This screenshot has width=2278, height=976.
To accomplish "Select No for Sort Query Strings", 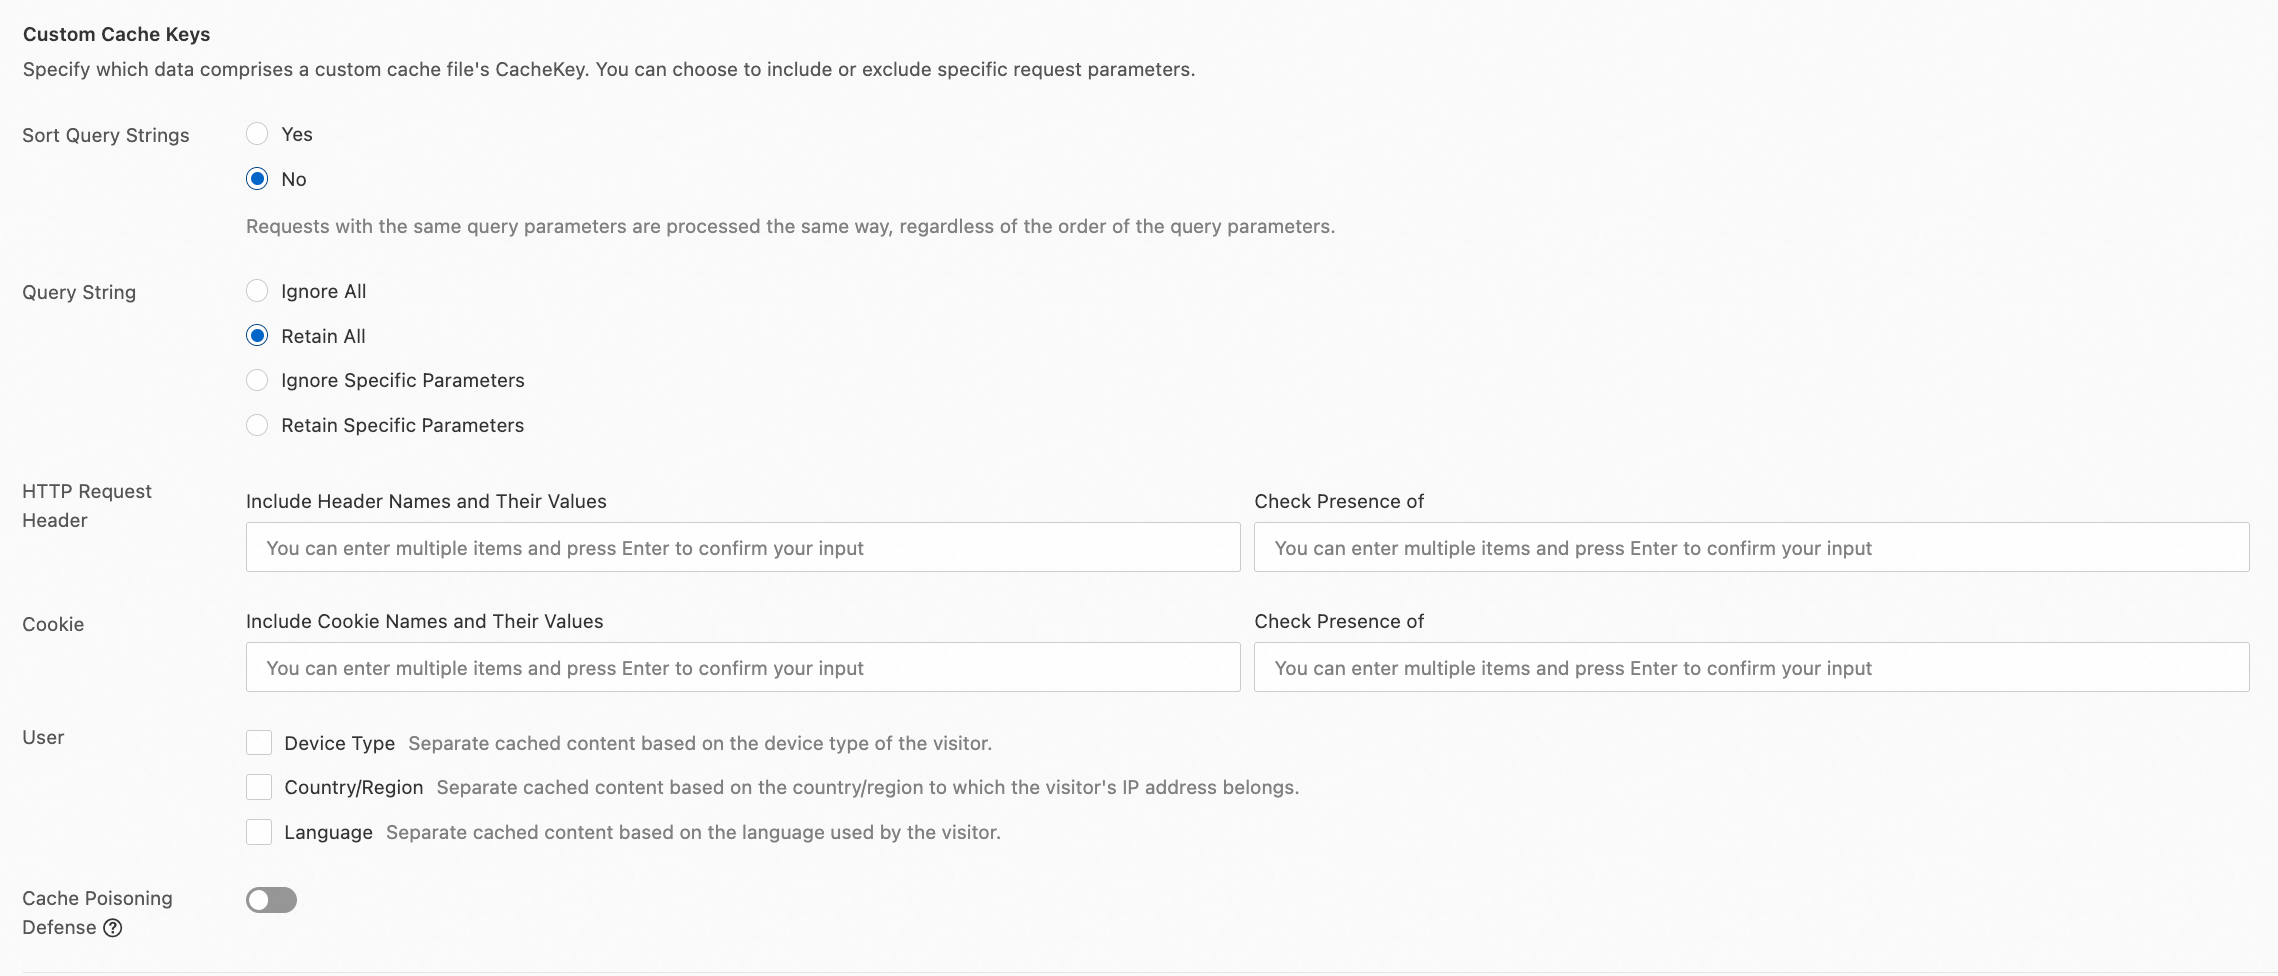I will pyautogui.click(x=257, y=179).
